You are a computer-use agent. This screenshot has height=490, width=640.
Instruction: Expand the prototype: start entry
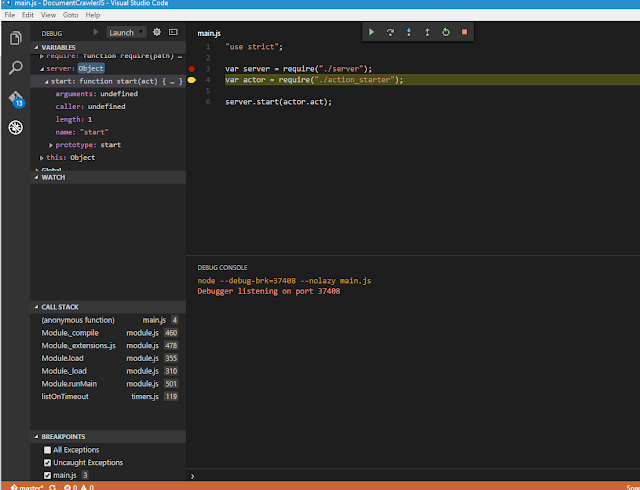51,145
